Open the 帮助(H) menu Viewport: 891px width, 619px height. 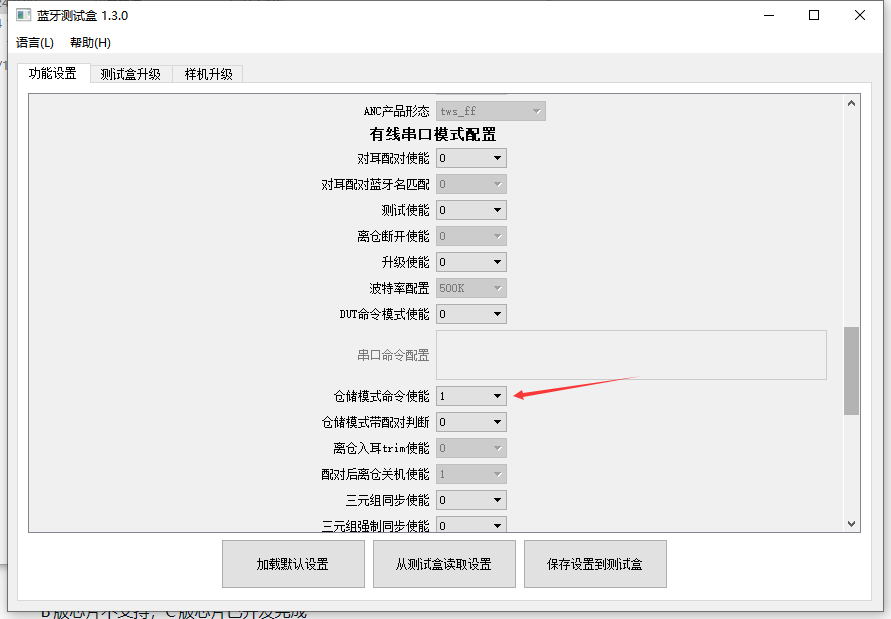coord(90,43)
